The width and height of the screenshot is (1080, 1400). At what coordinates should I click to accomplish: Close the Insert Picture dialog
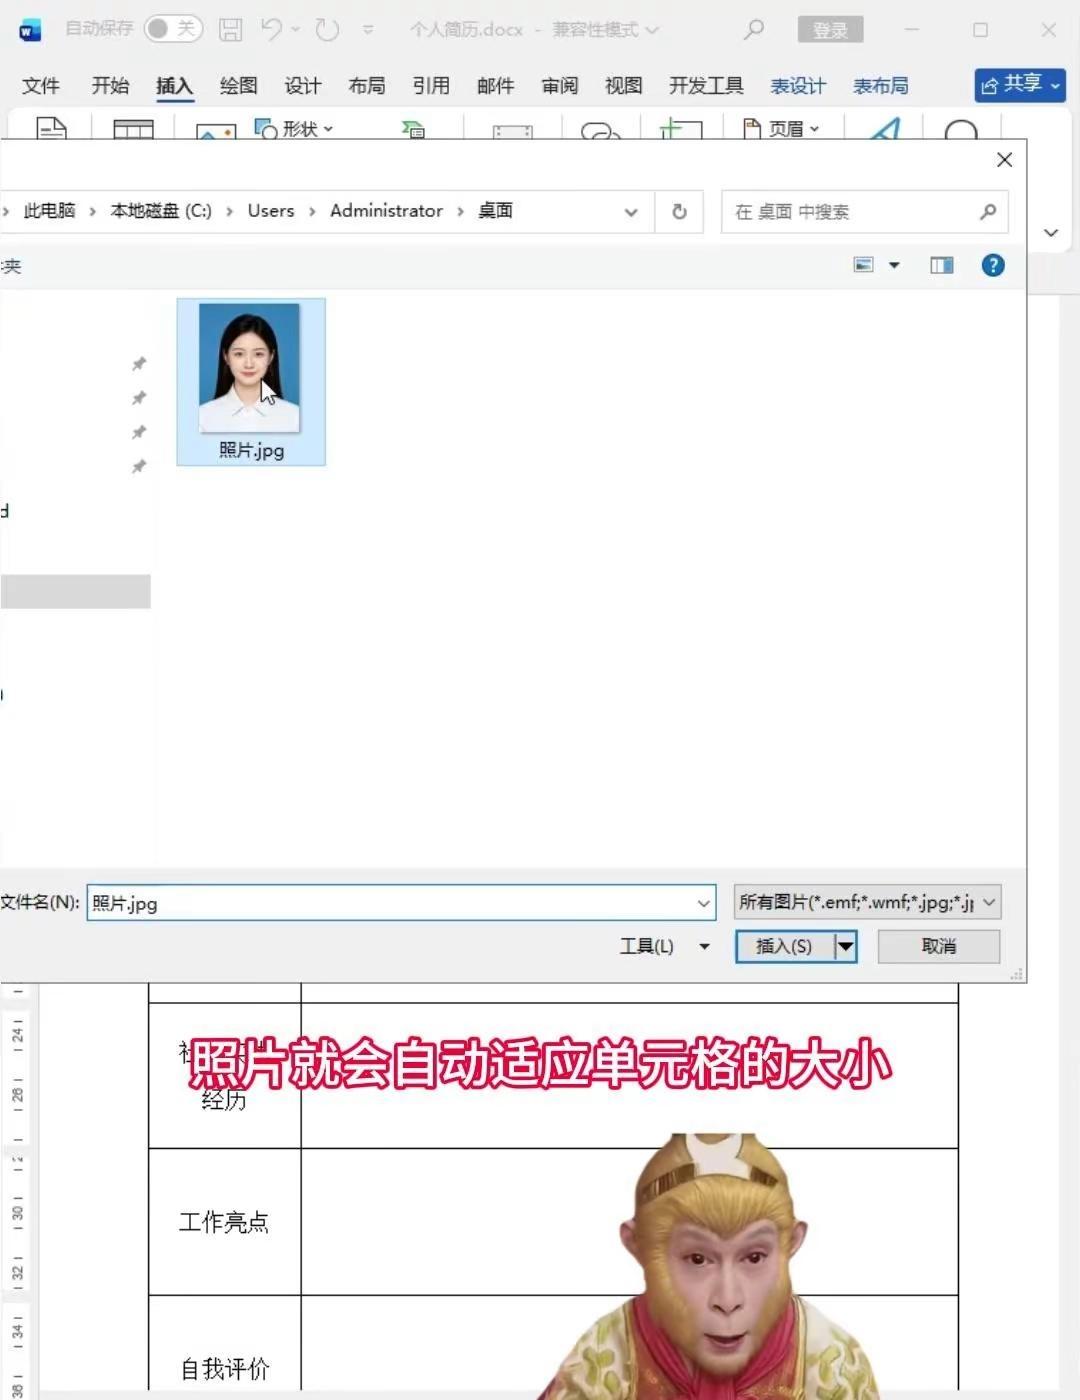[x=1005, y=160]
